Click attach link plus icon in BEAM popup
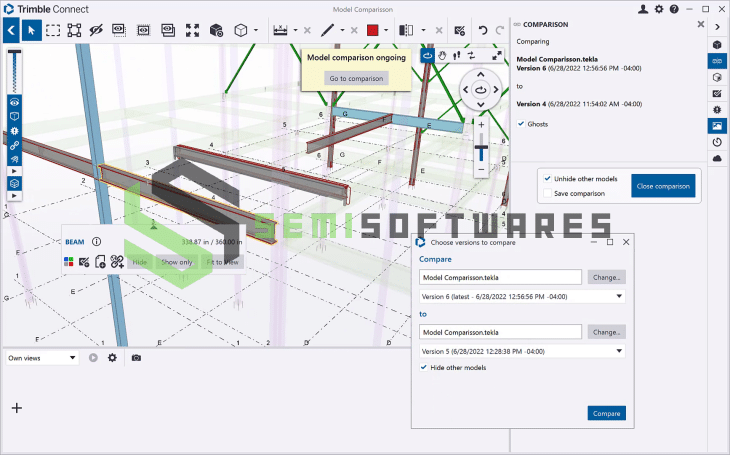 [x=117, y=262]
